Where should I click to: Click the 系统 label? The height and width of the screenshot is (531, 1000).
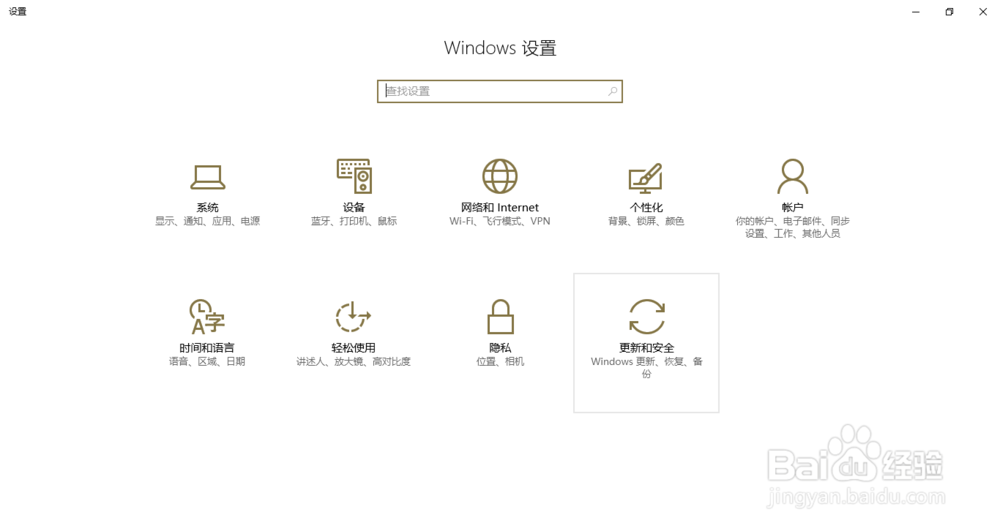pos(207,207)
